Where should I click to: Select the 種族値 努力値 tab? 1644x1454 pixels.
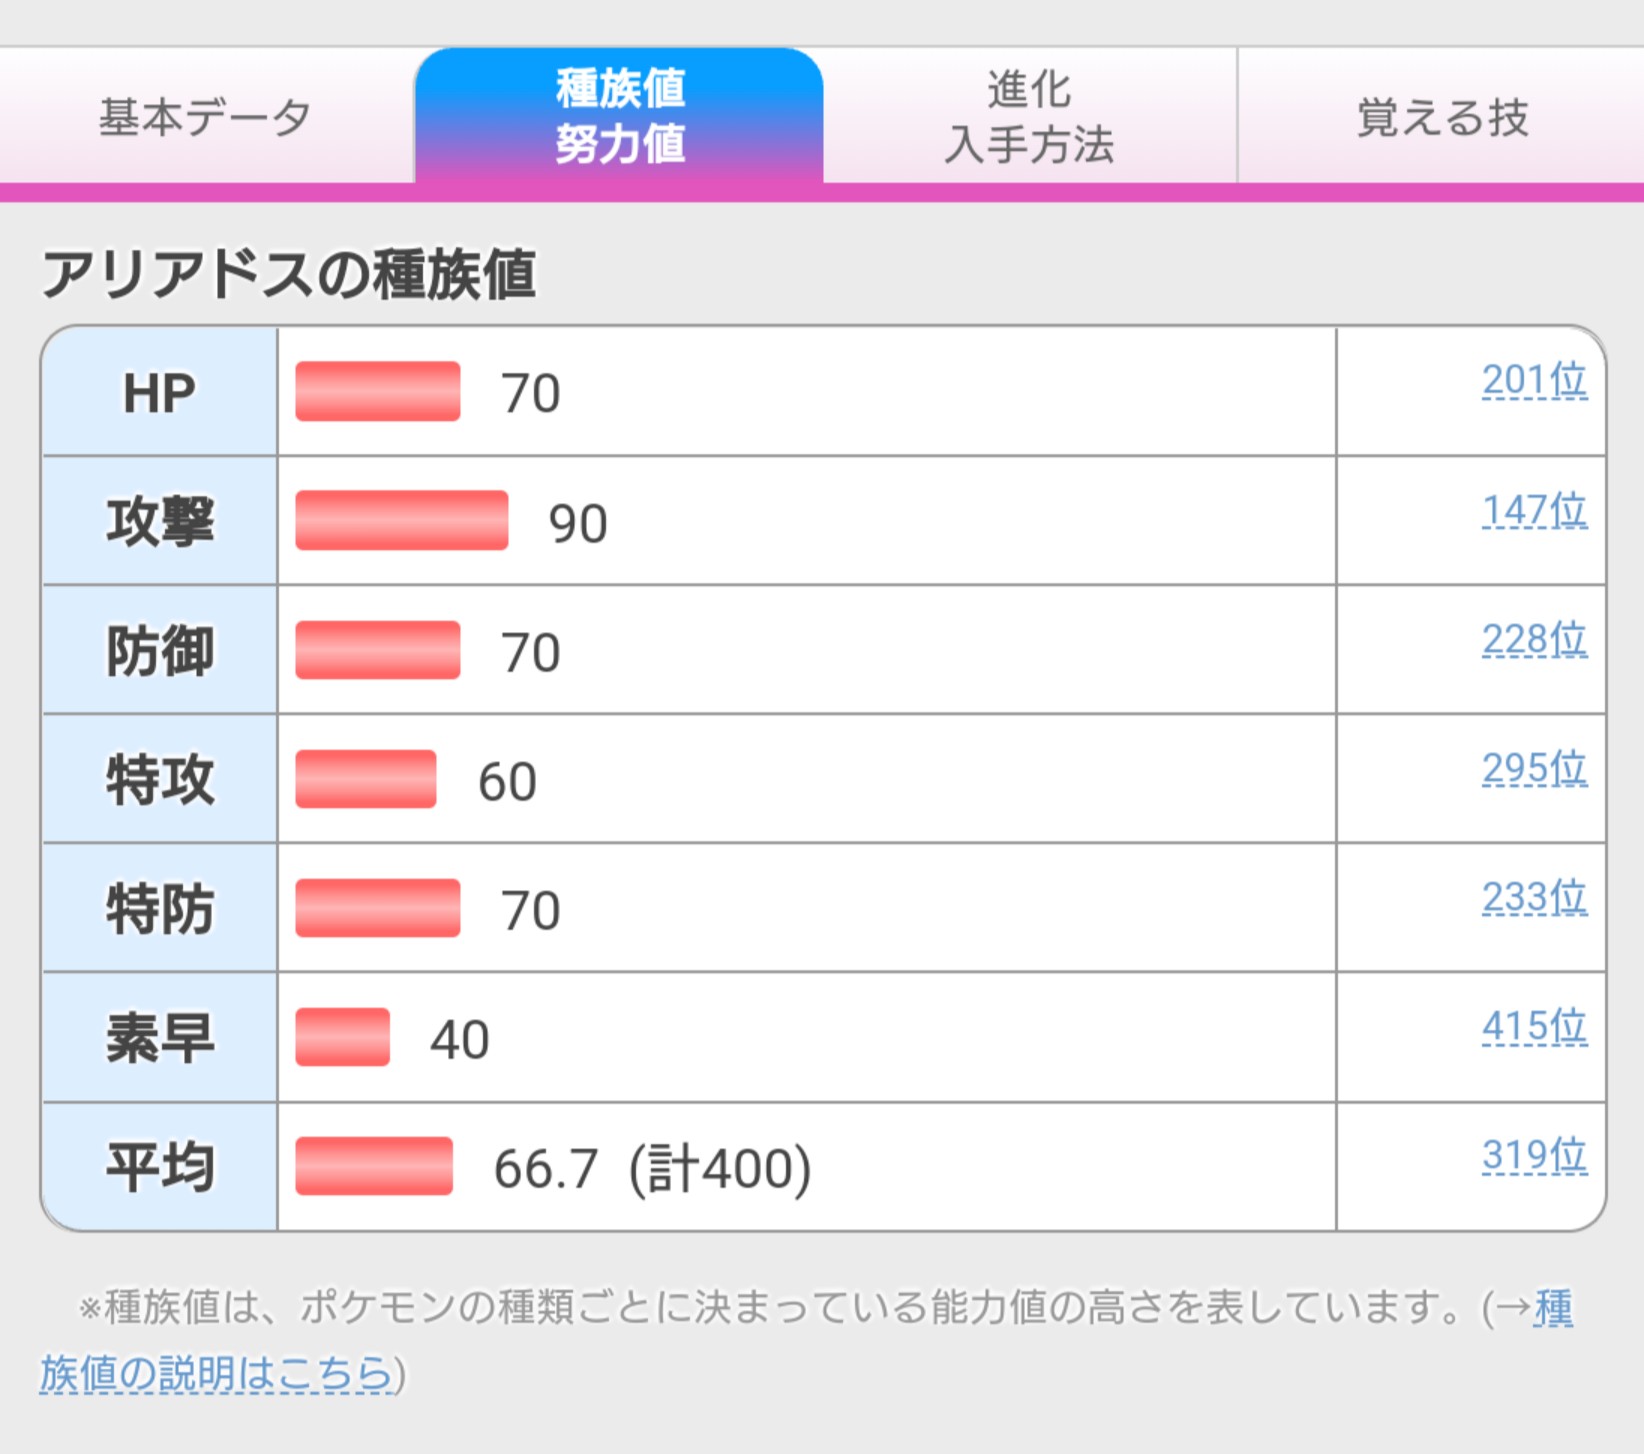point(620,116)
